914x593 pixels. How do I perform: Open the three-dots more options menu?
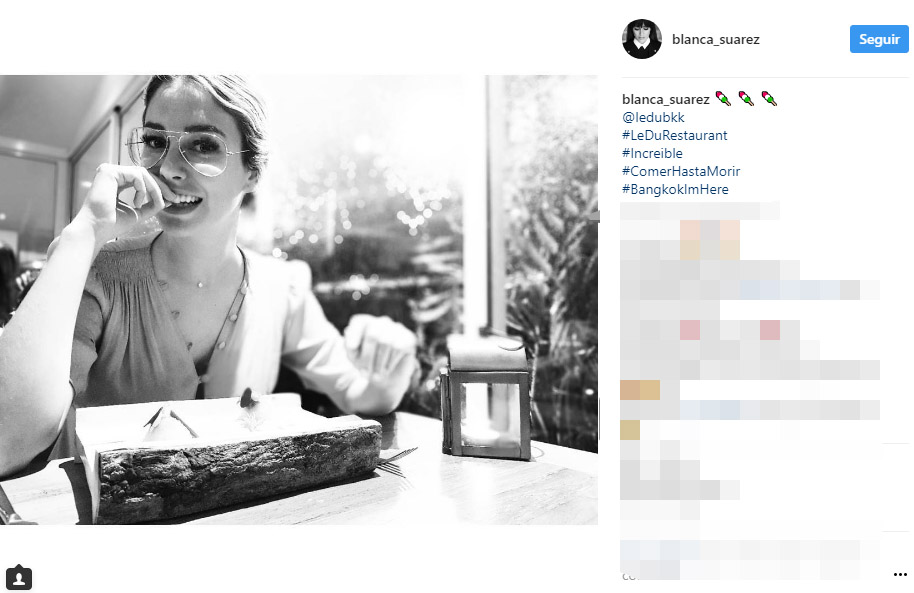coord(900,574)
